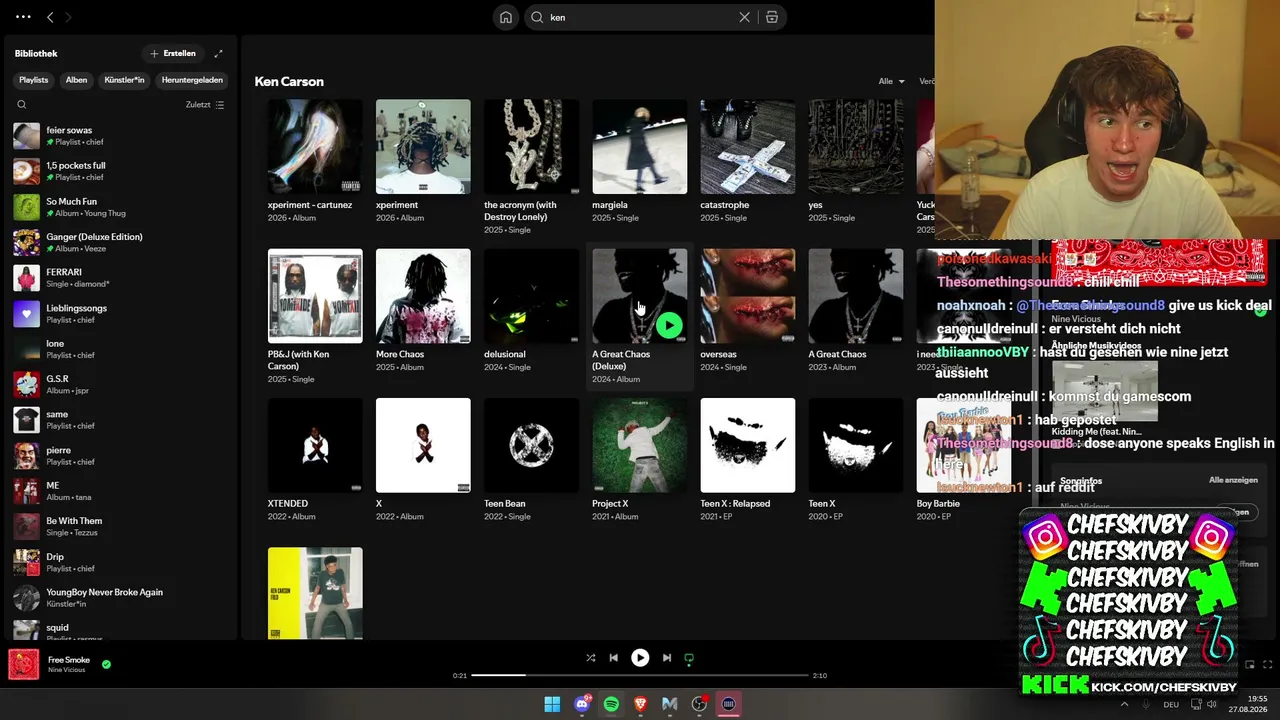Open "the acronym (with Destroy Lonely)" single

coord(531,146)
